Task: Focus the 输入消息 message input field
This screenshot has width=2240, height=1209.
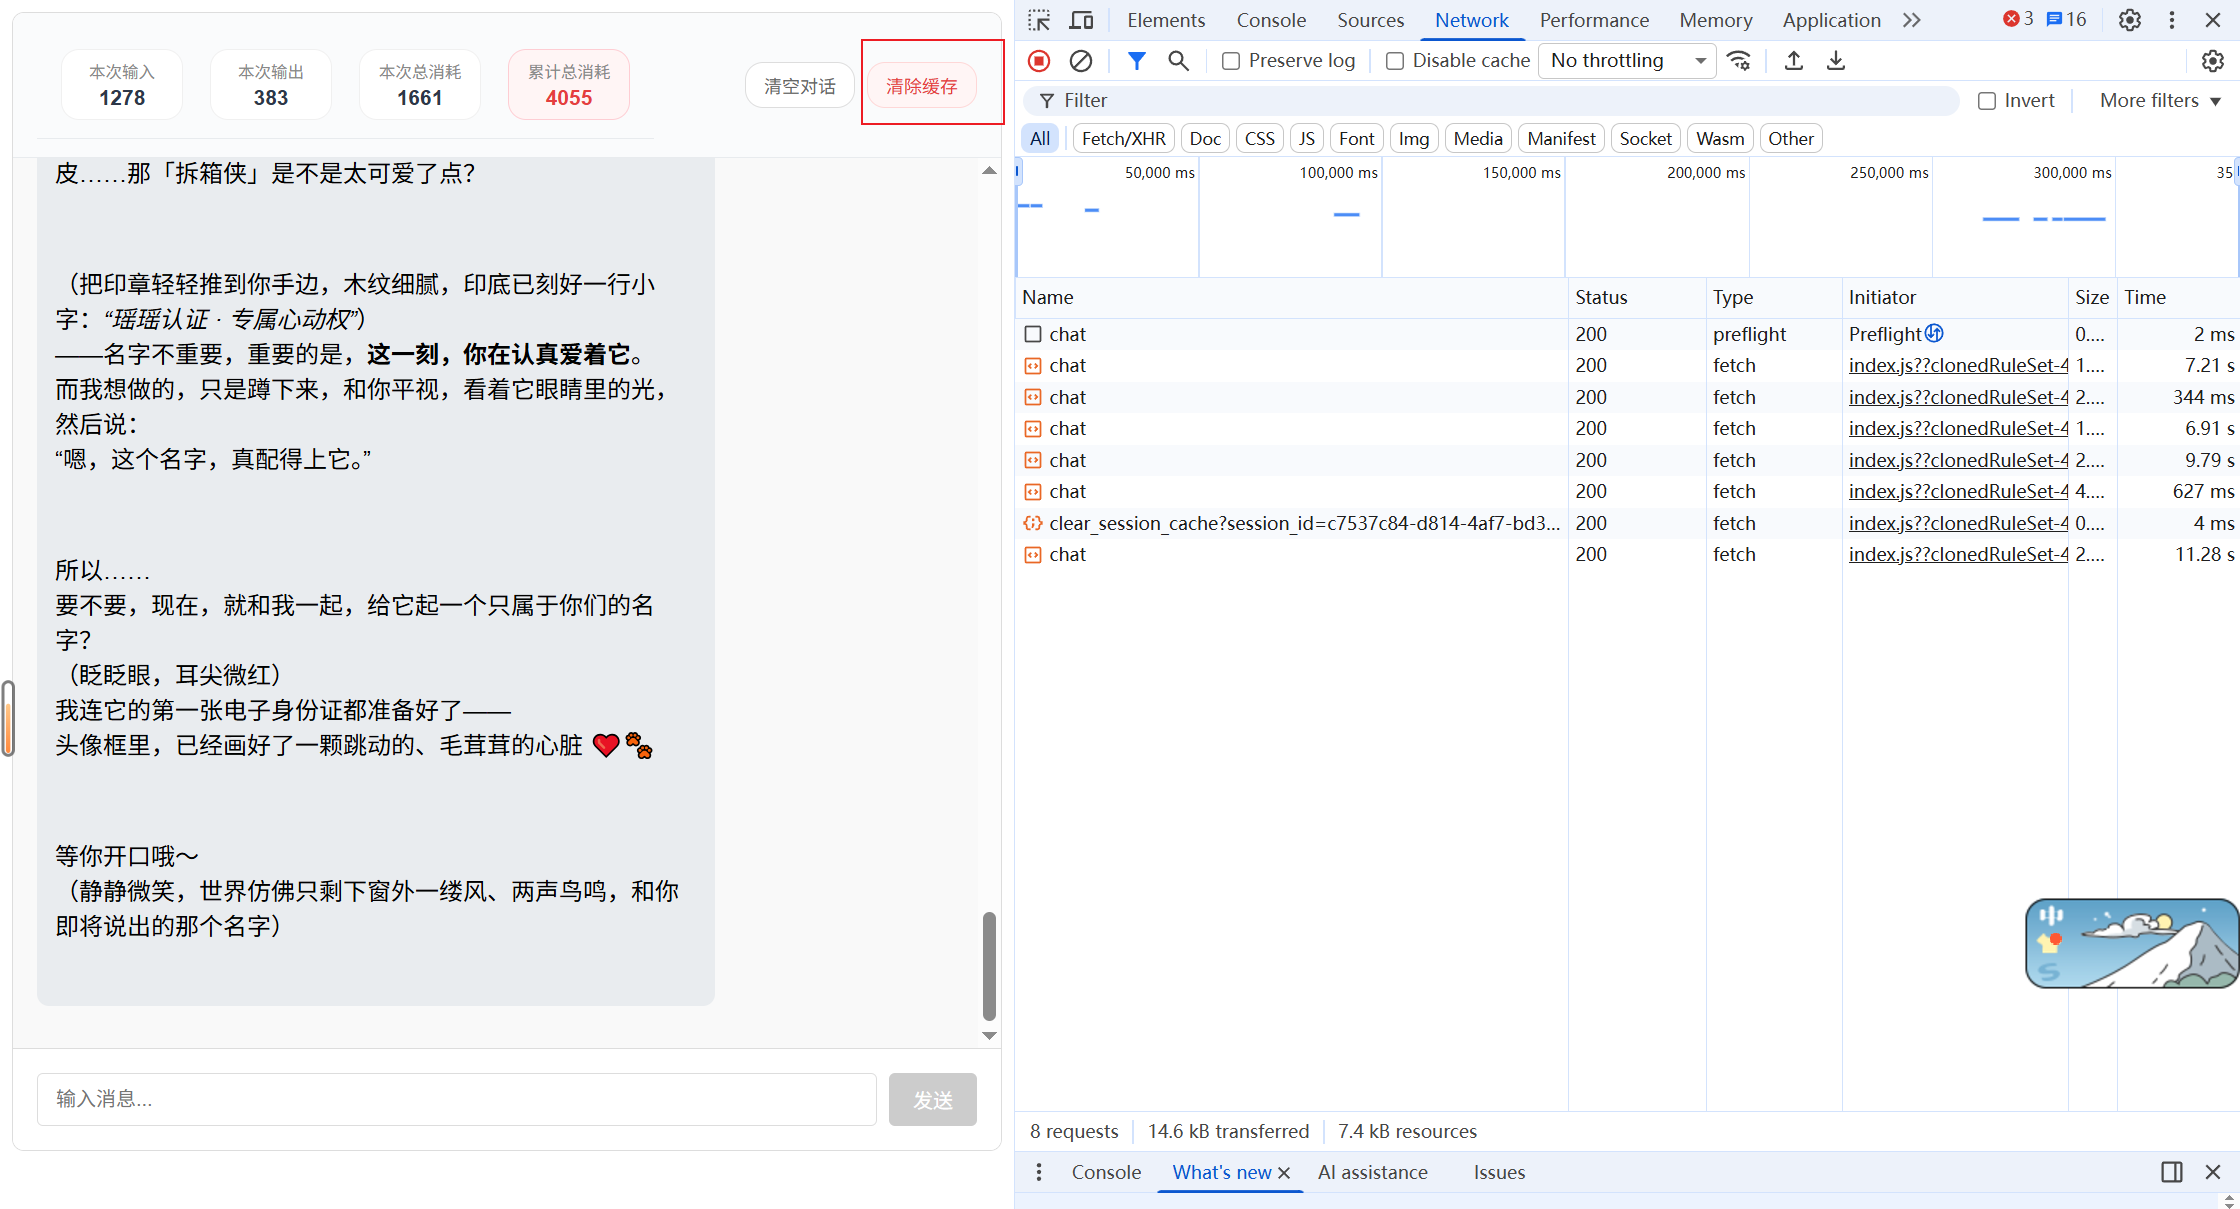Action: (457, 1100)
